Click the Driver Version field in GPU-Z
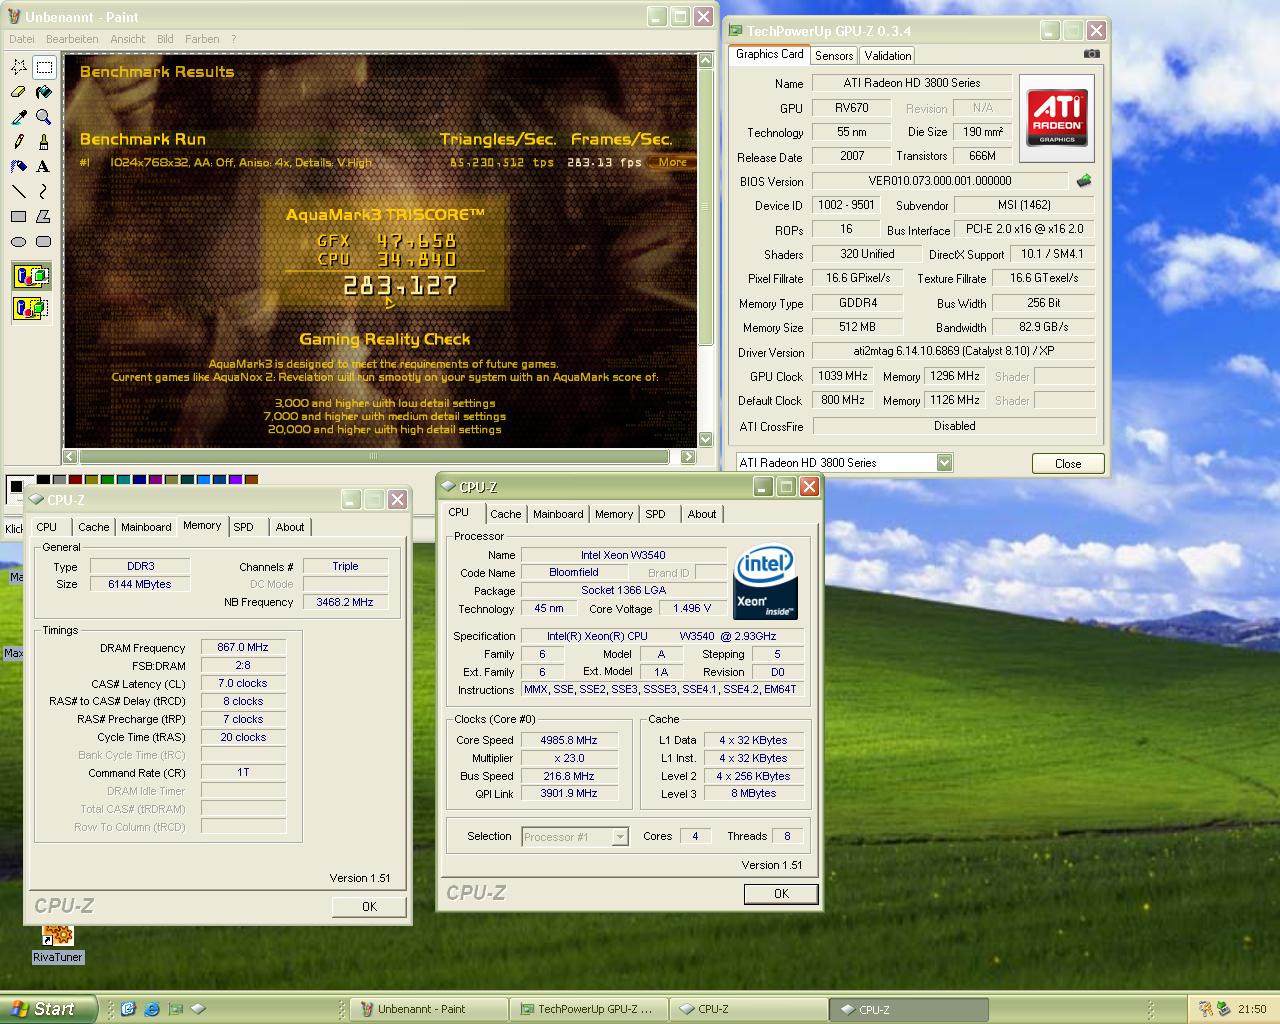Screen dimensions: 1280x1024 [x=953, y=351]
